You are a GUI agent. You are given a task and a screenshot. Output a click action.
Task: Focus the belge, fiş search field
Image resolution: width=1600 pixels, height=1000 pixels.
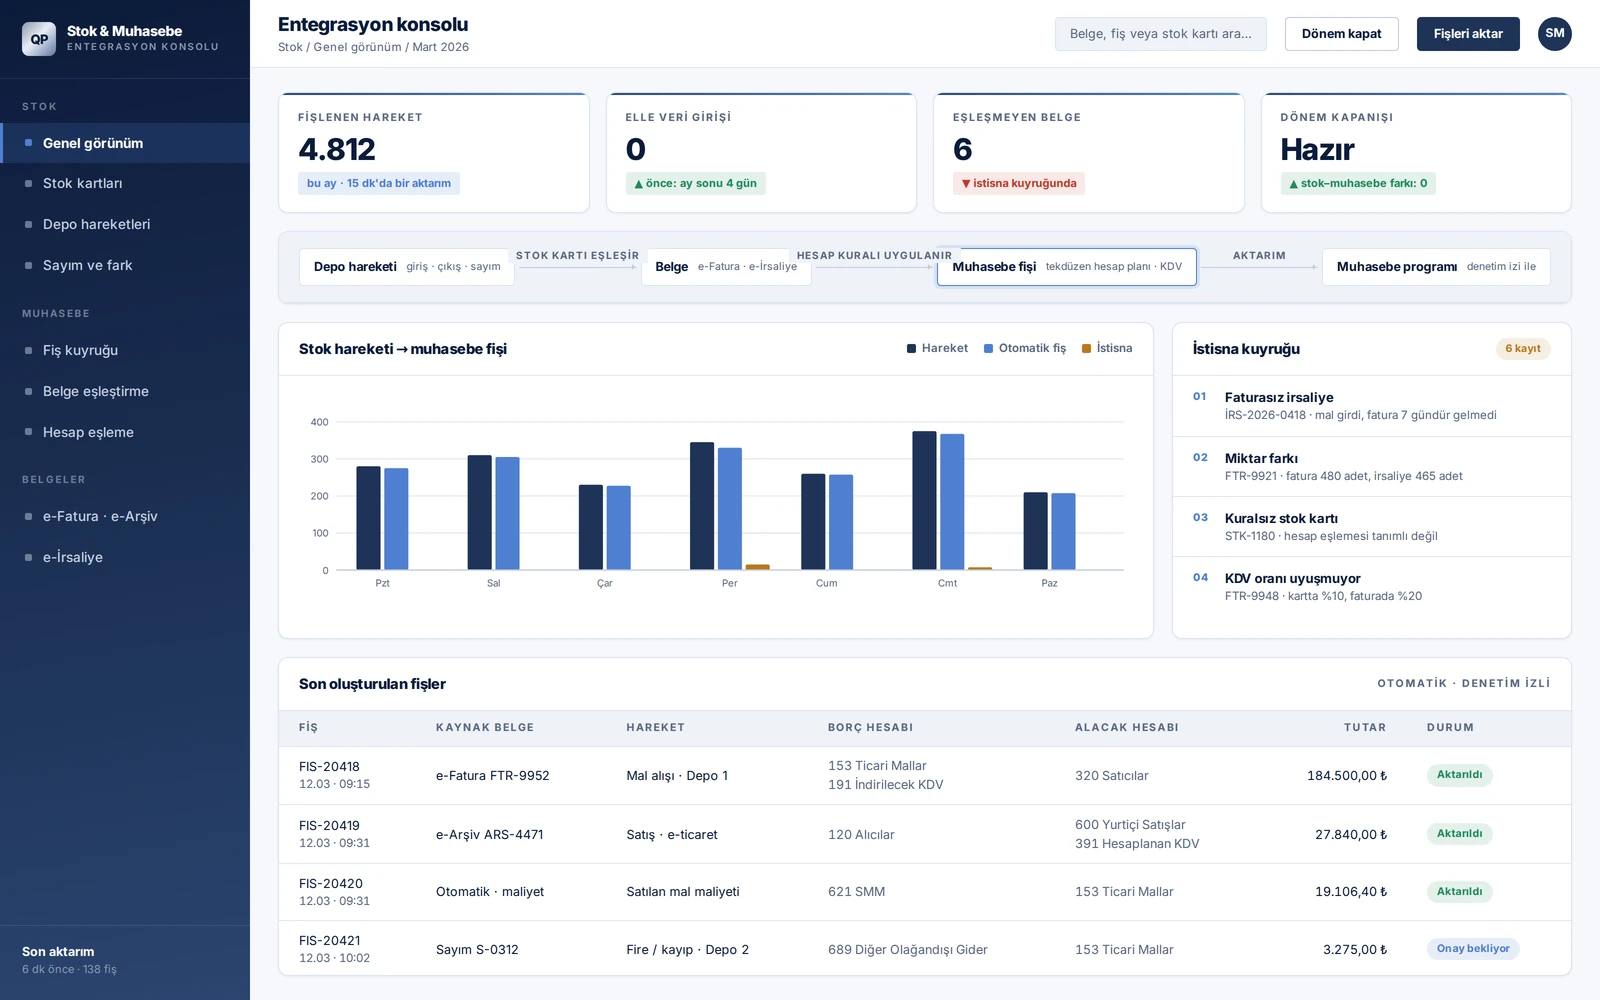pyautogui.click(x=1160, y=34)
